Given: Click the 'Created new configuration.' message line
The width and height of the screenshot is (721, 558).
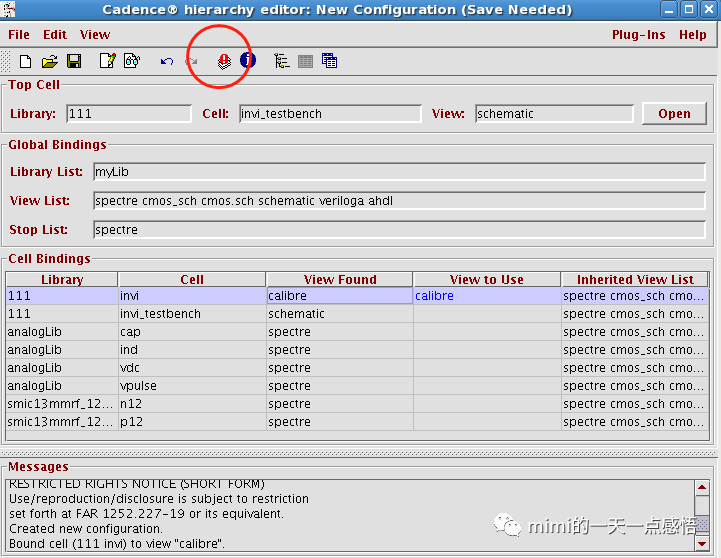Looking at the screenshot, I should pyautogui.click(x=86, y=529).
